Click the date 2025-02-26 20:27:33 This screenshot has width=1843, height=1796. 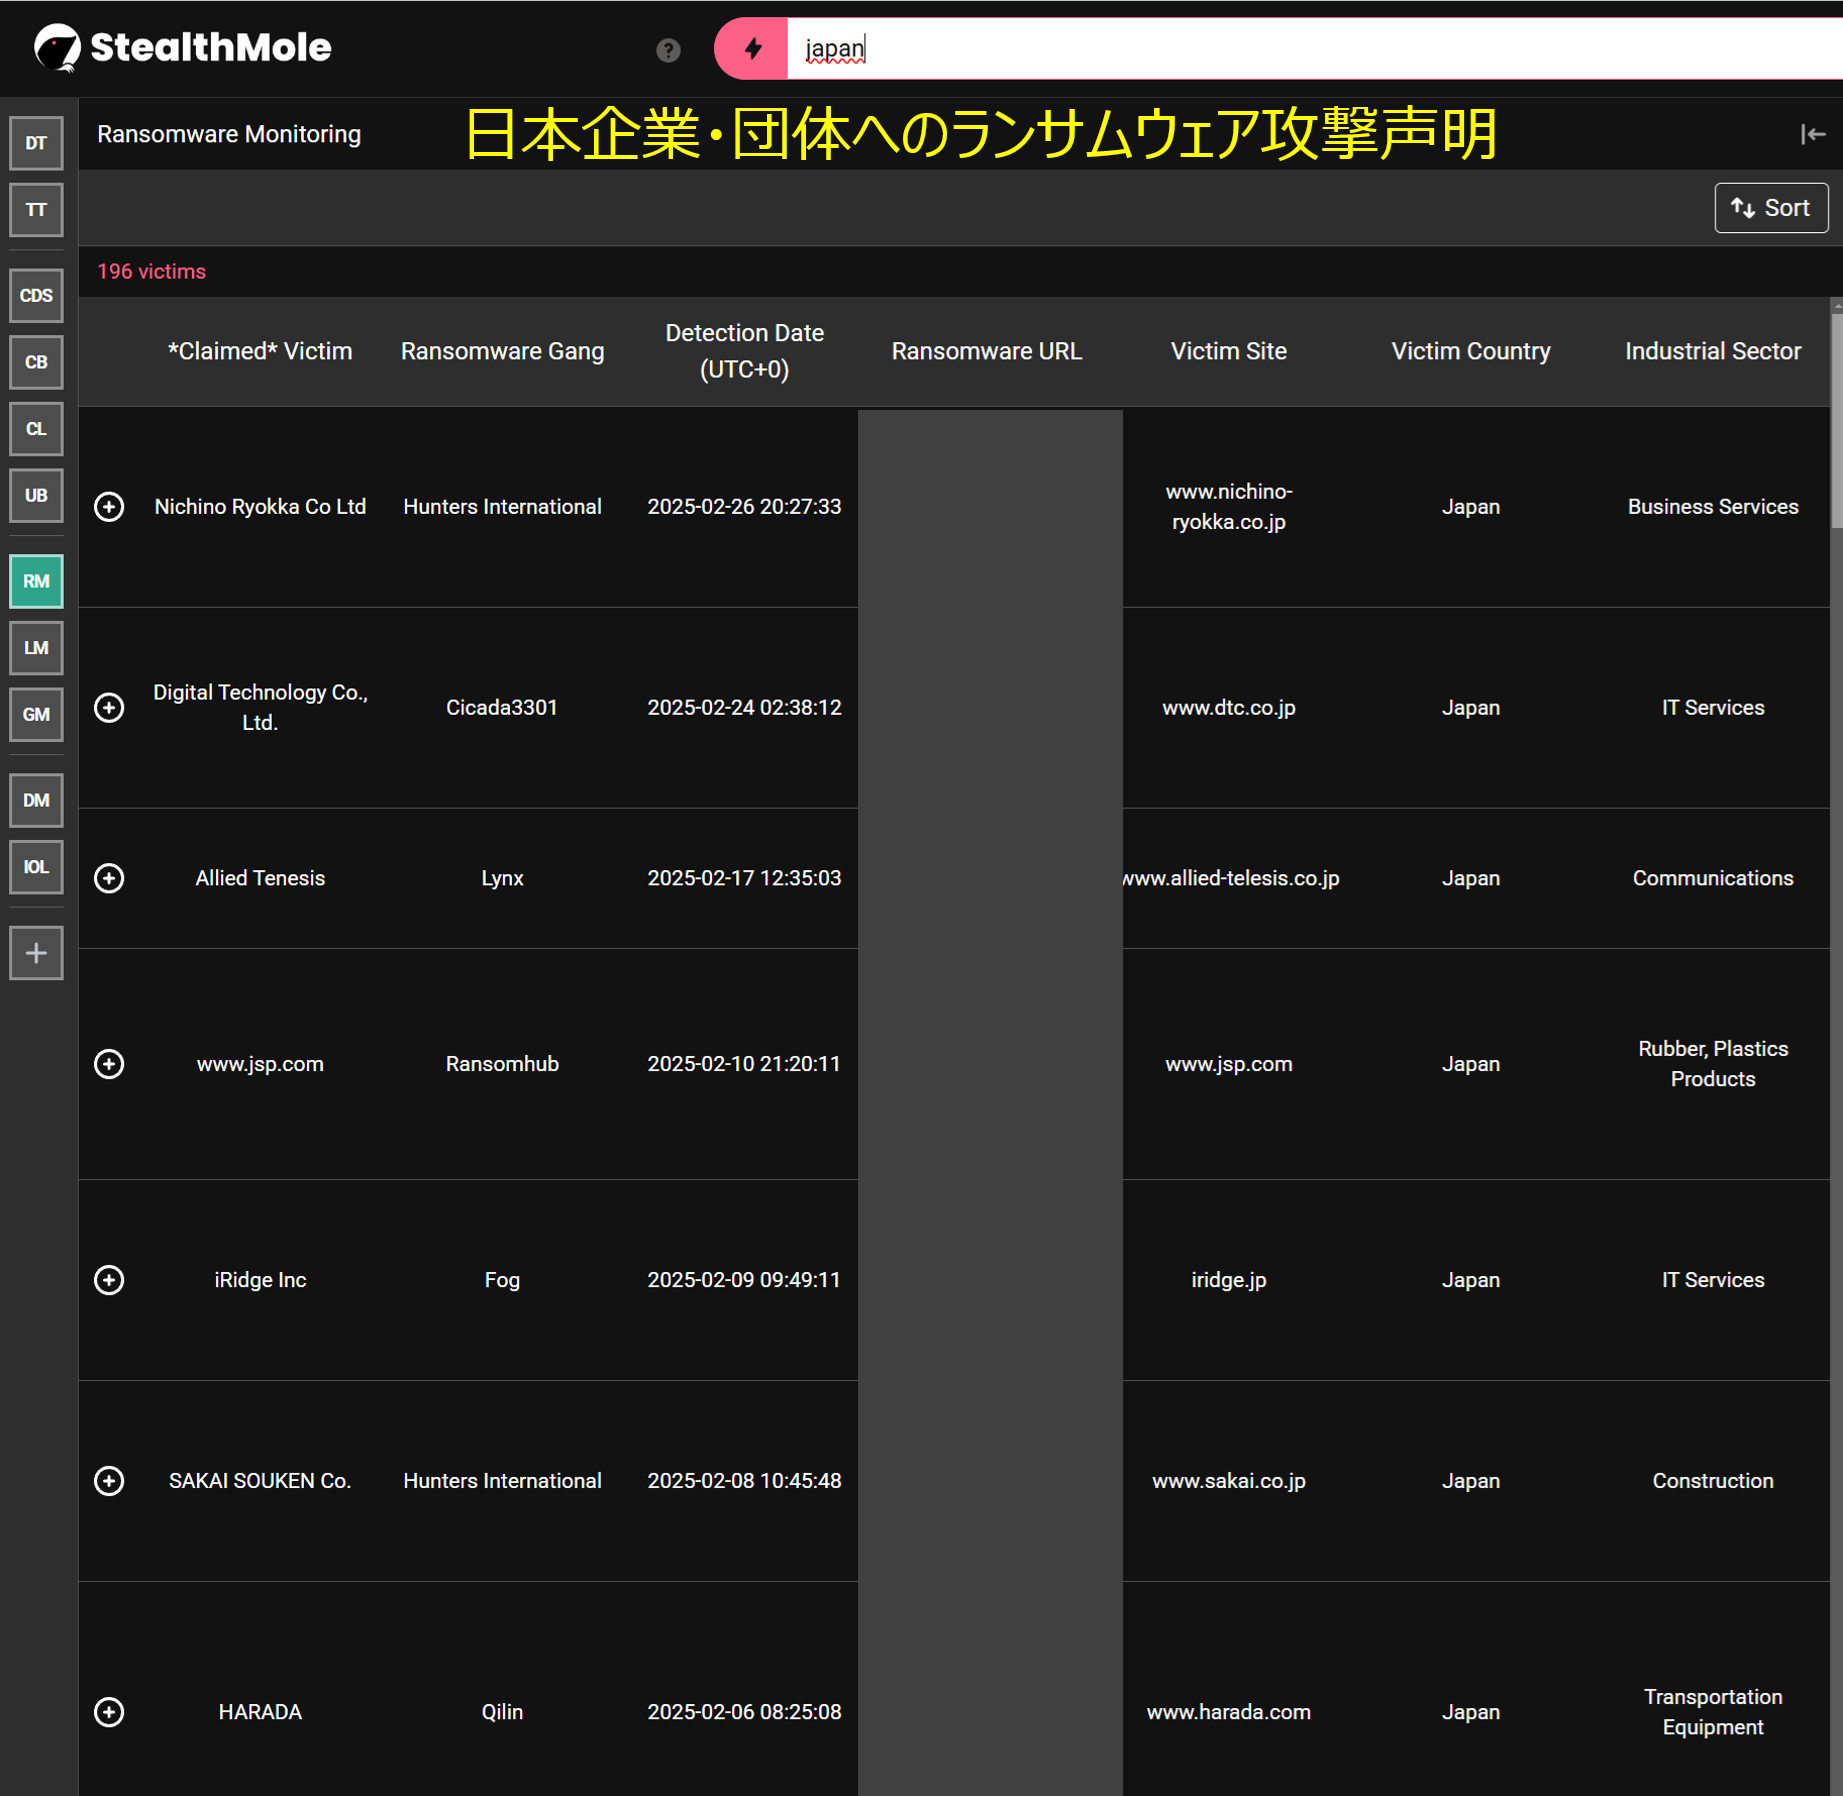coord(744,507)
